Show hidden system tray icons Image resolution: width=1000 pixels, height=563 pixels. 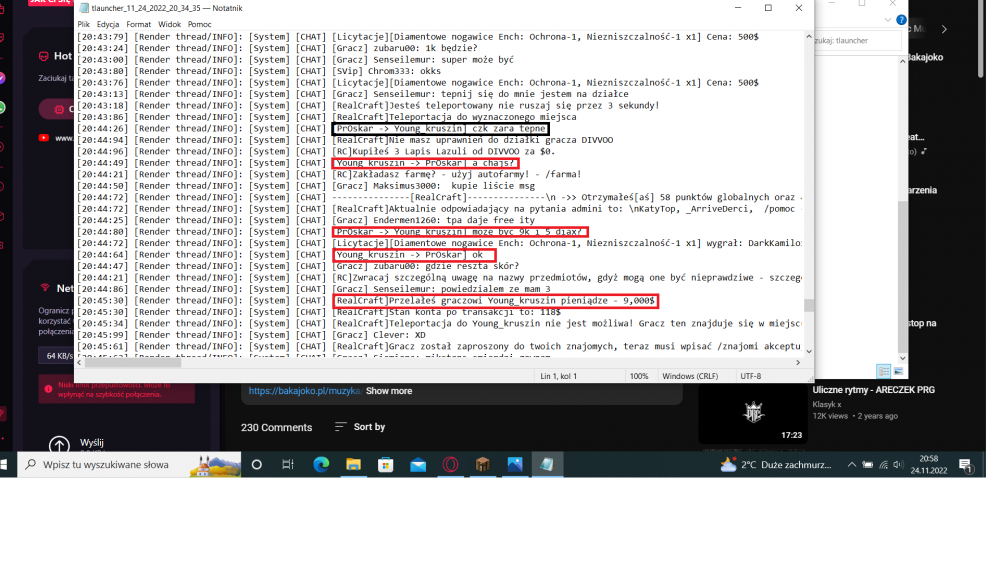tap(852, 465)
